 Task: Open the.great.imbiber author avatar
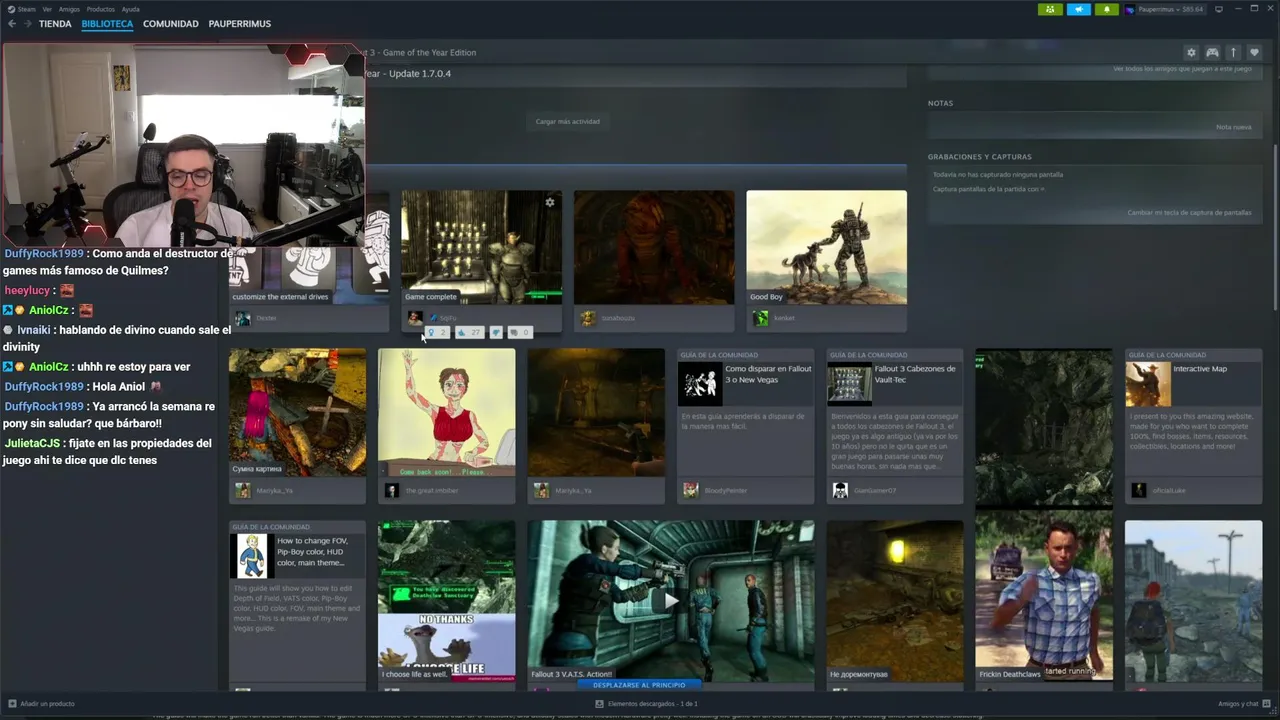pyautogui.click(x=392, y=490)
